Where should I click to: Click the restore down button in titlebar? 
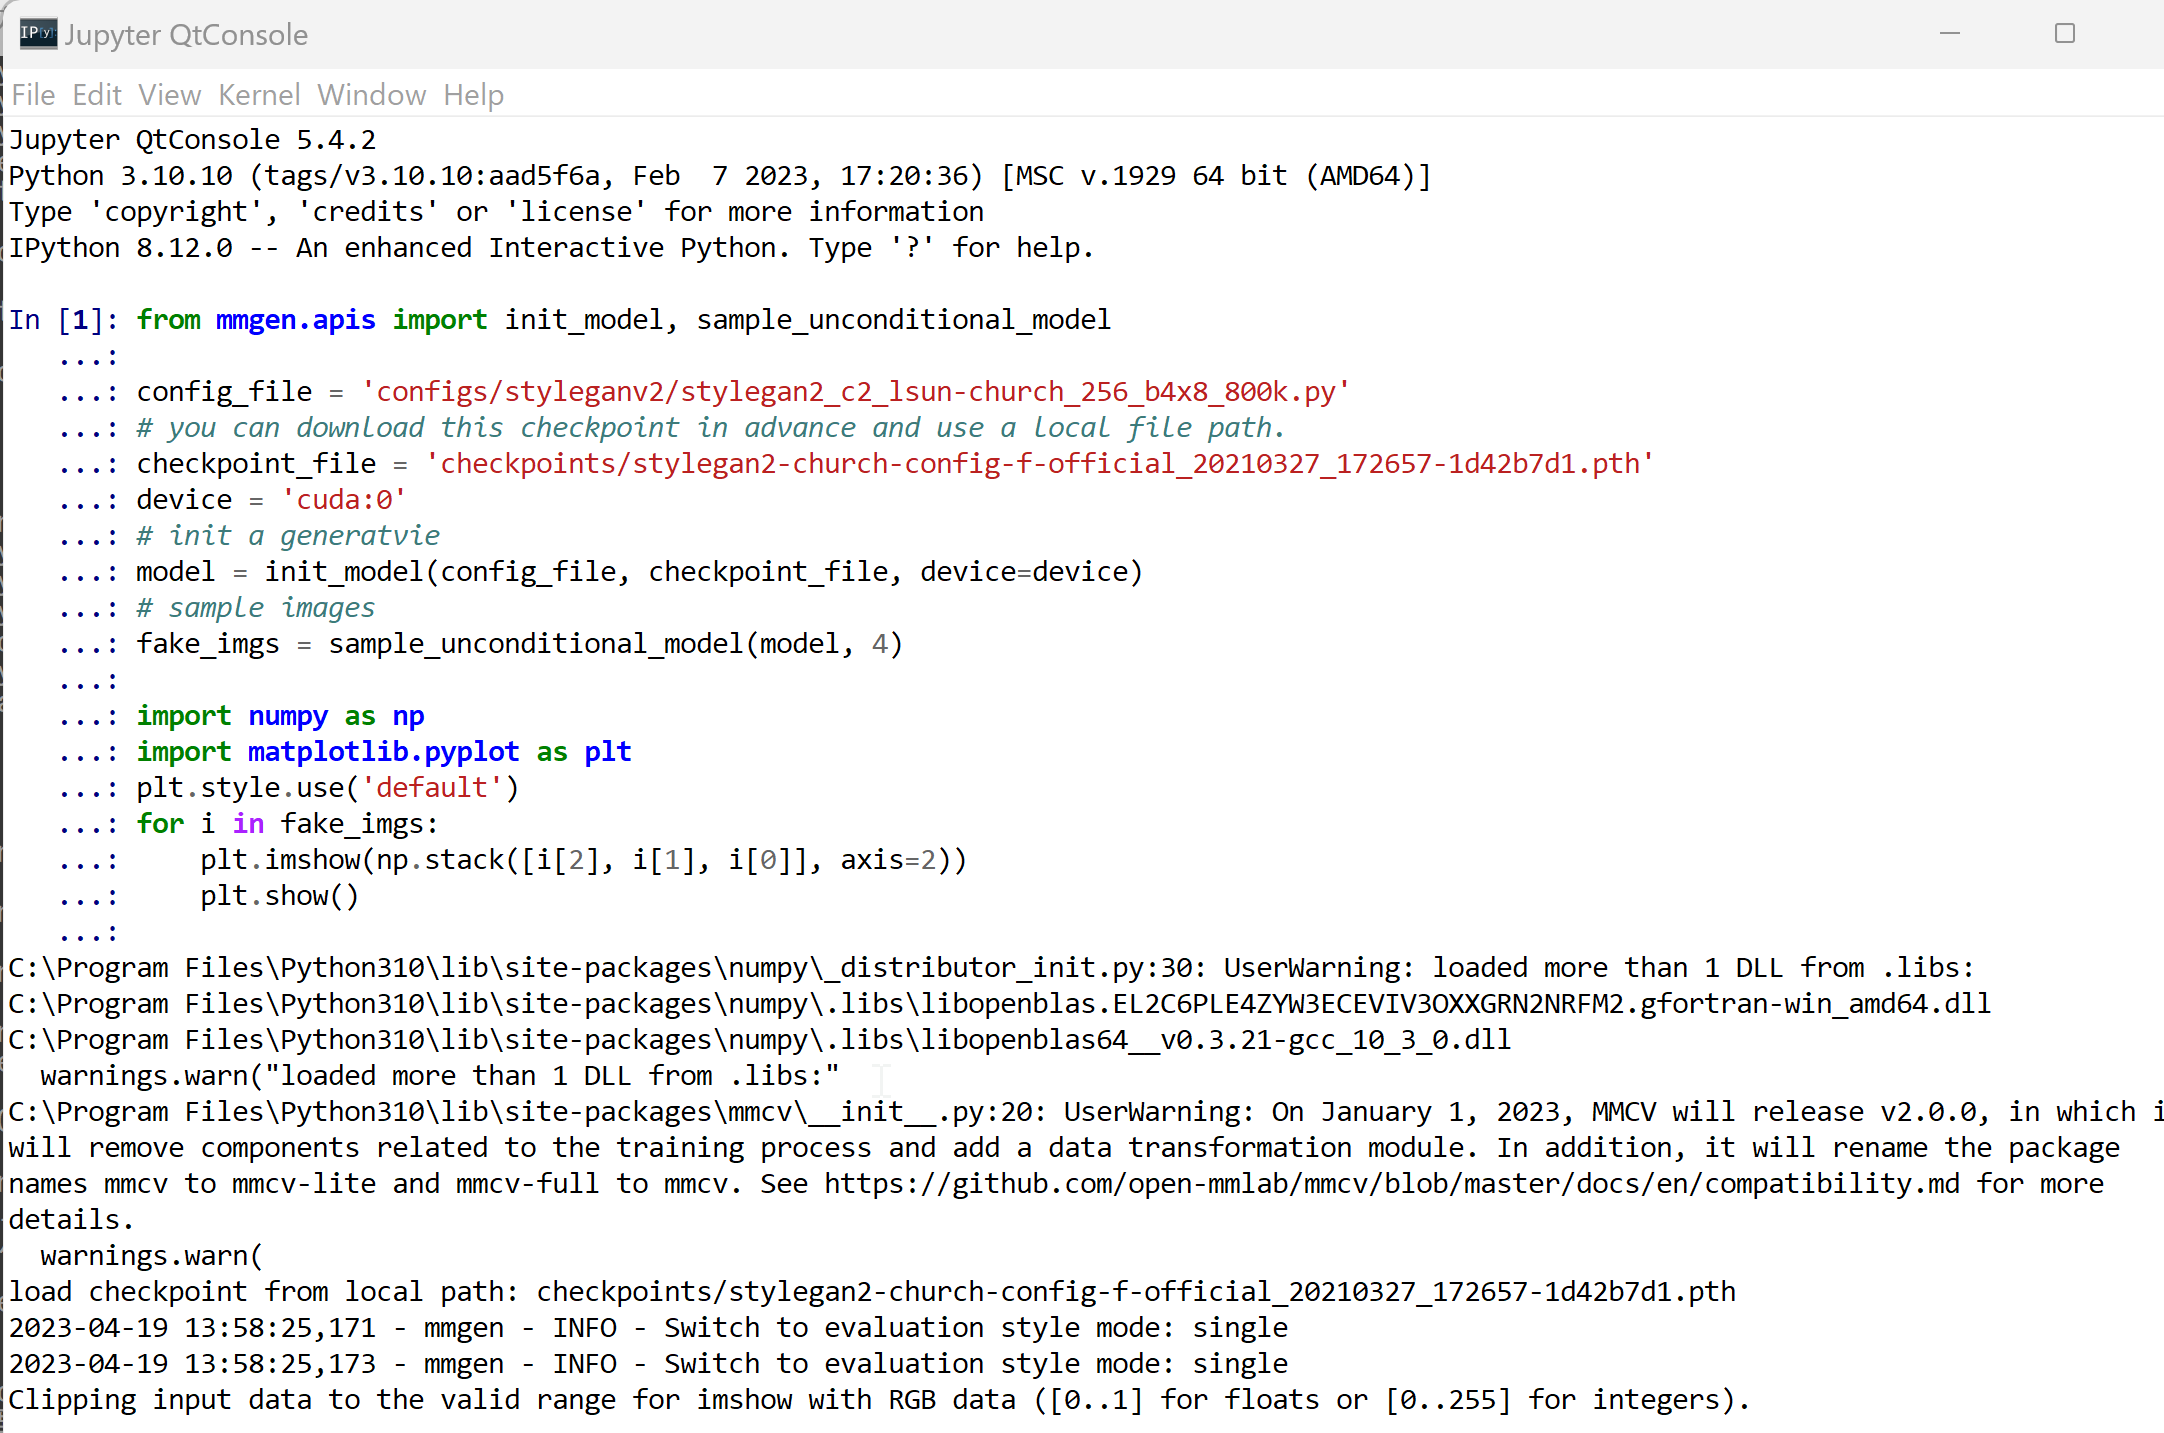(2065, 32)
